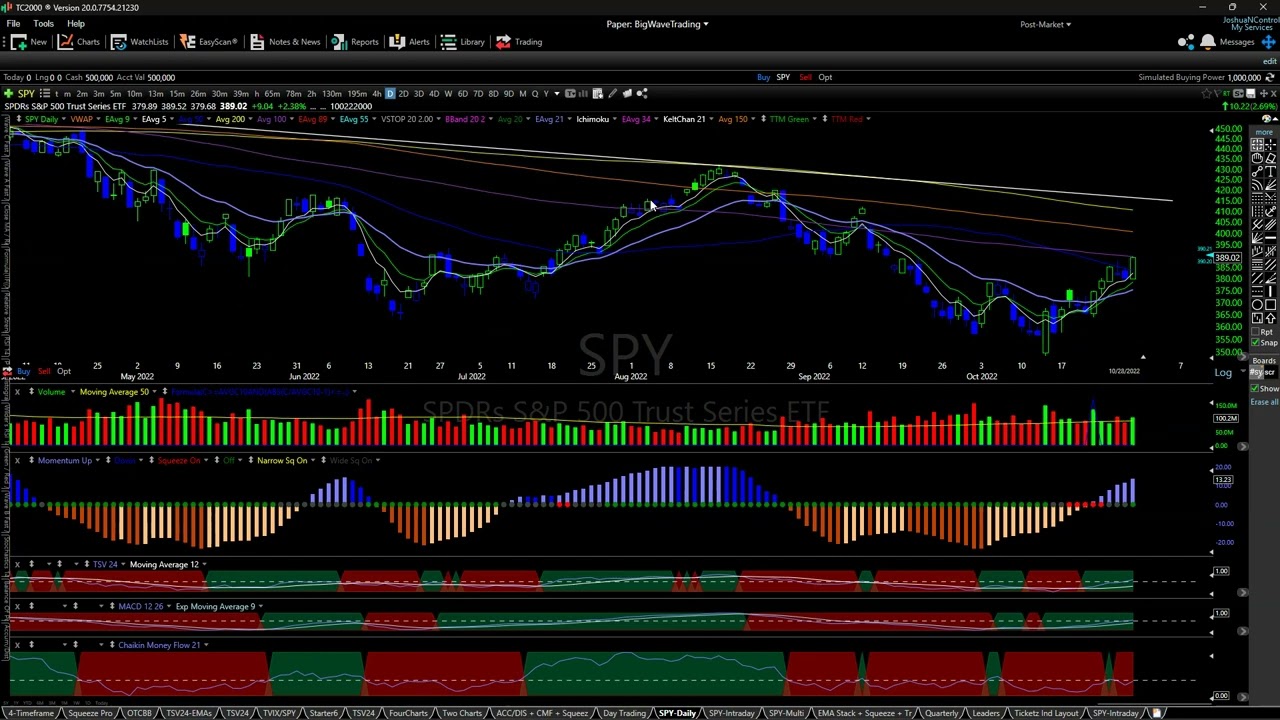Open the Tools menu

pos(43,24)
